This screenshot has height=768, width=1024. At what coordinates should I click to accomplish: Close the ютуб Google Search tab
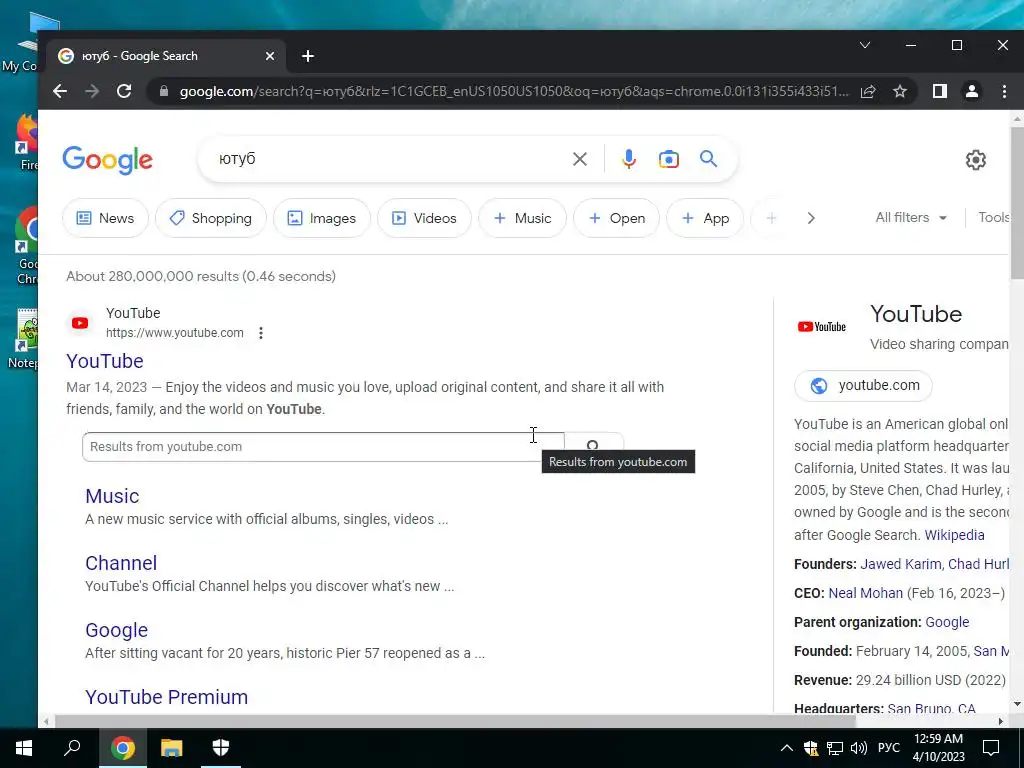coord(270,56)
